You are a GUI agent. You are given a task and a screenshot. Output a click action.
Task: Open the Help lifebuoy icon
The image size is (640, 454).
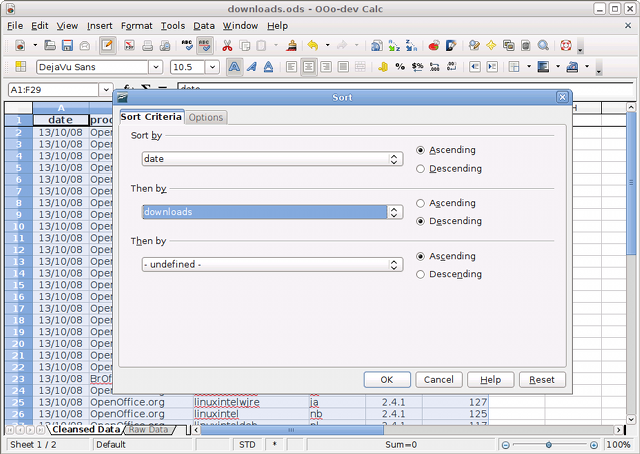pyautogui.click(x=566, y=46)
